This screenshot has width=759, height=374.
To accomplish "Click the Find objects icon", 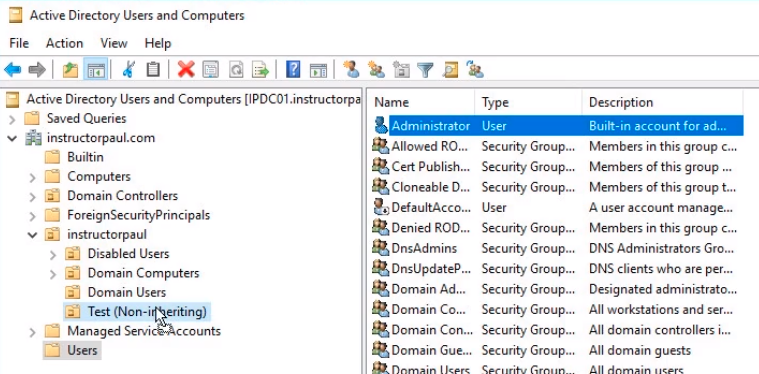I will [450, 70].
